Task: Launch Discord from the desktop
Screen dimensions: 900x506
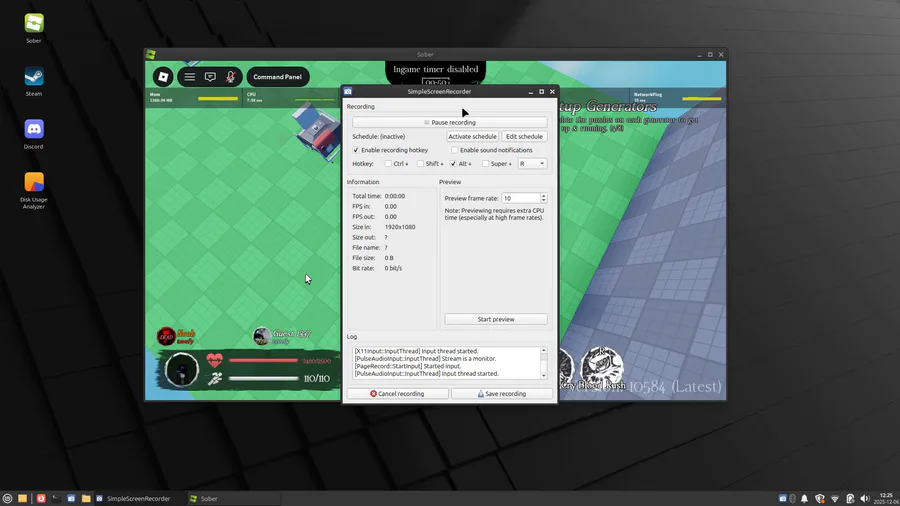Action: 34,134
